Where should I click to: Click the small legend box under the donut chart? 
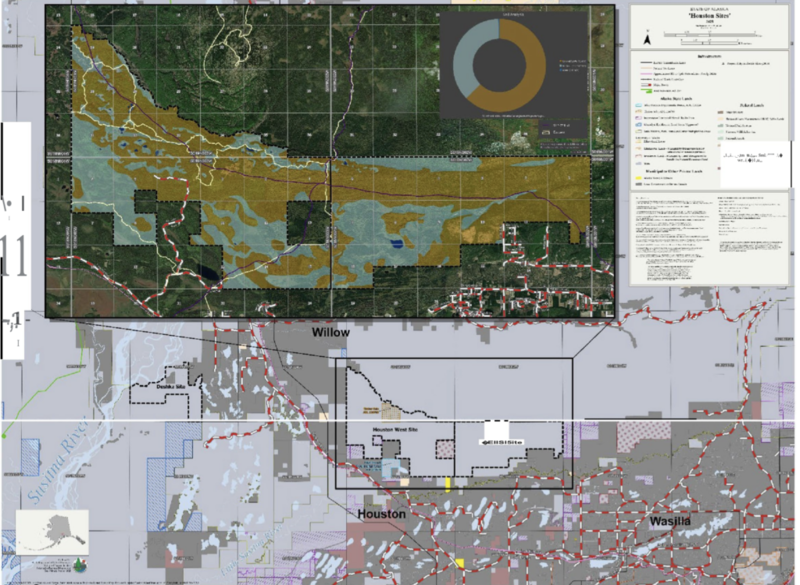coord(563,129)
